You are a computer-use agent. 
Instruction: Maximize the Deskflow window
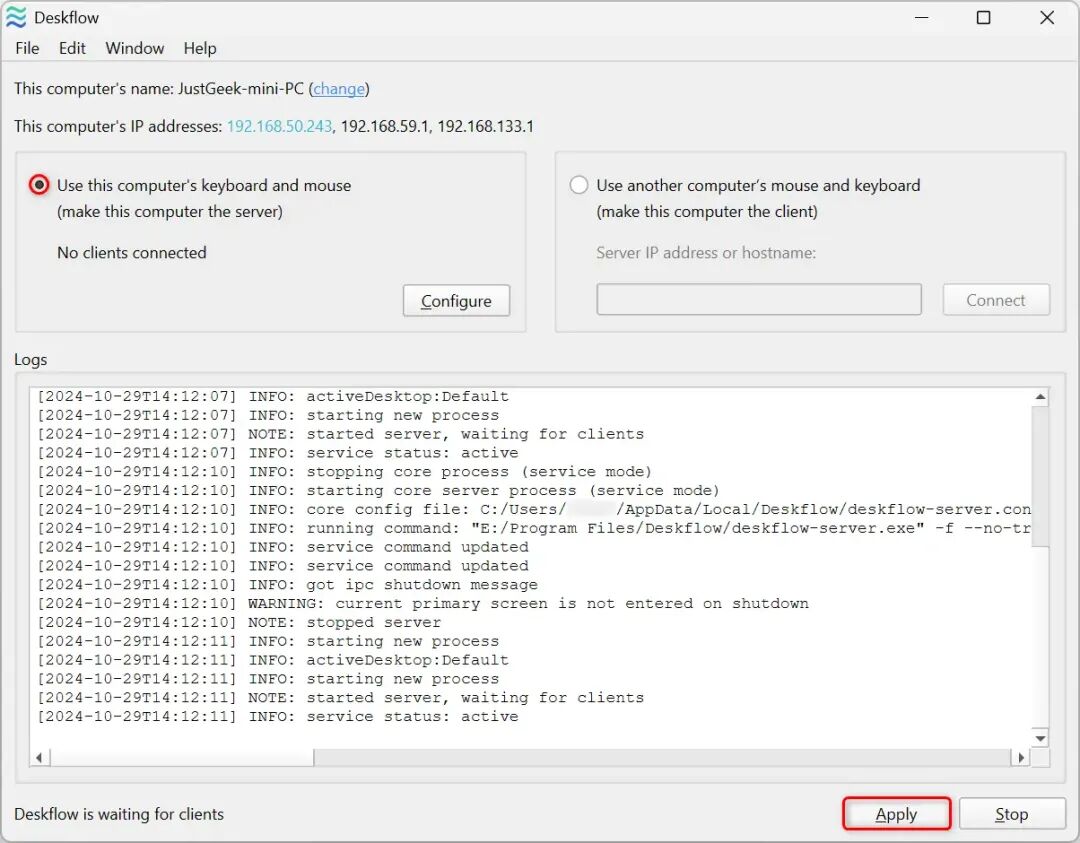tap(984, 17)
